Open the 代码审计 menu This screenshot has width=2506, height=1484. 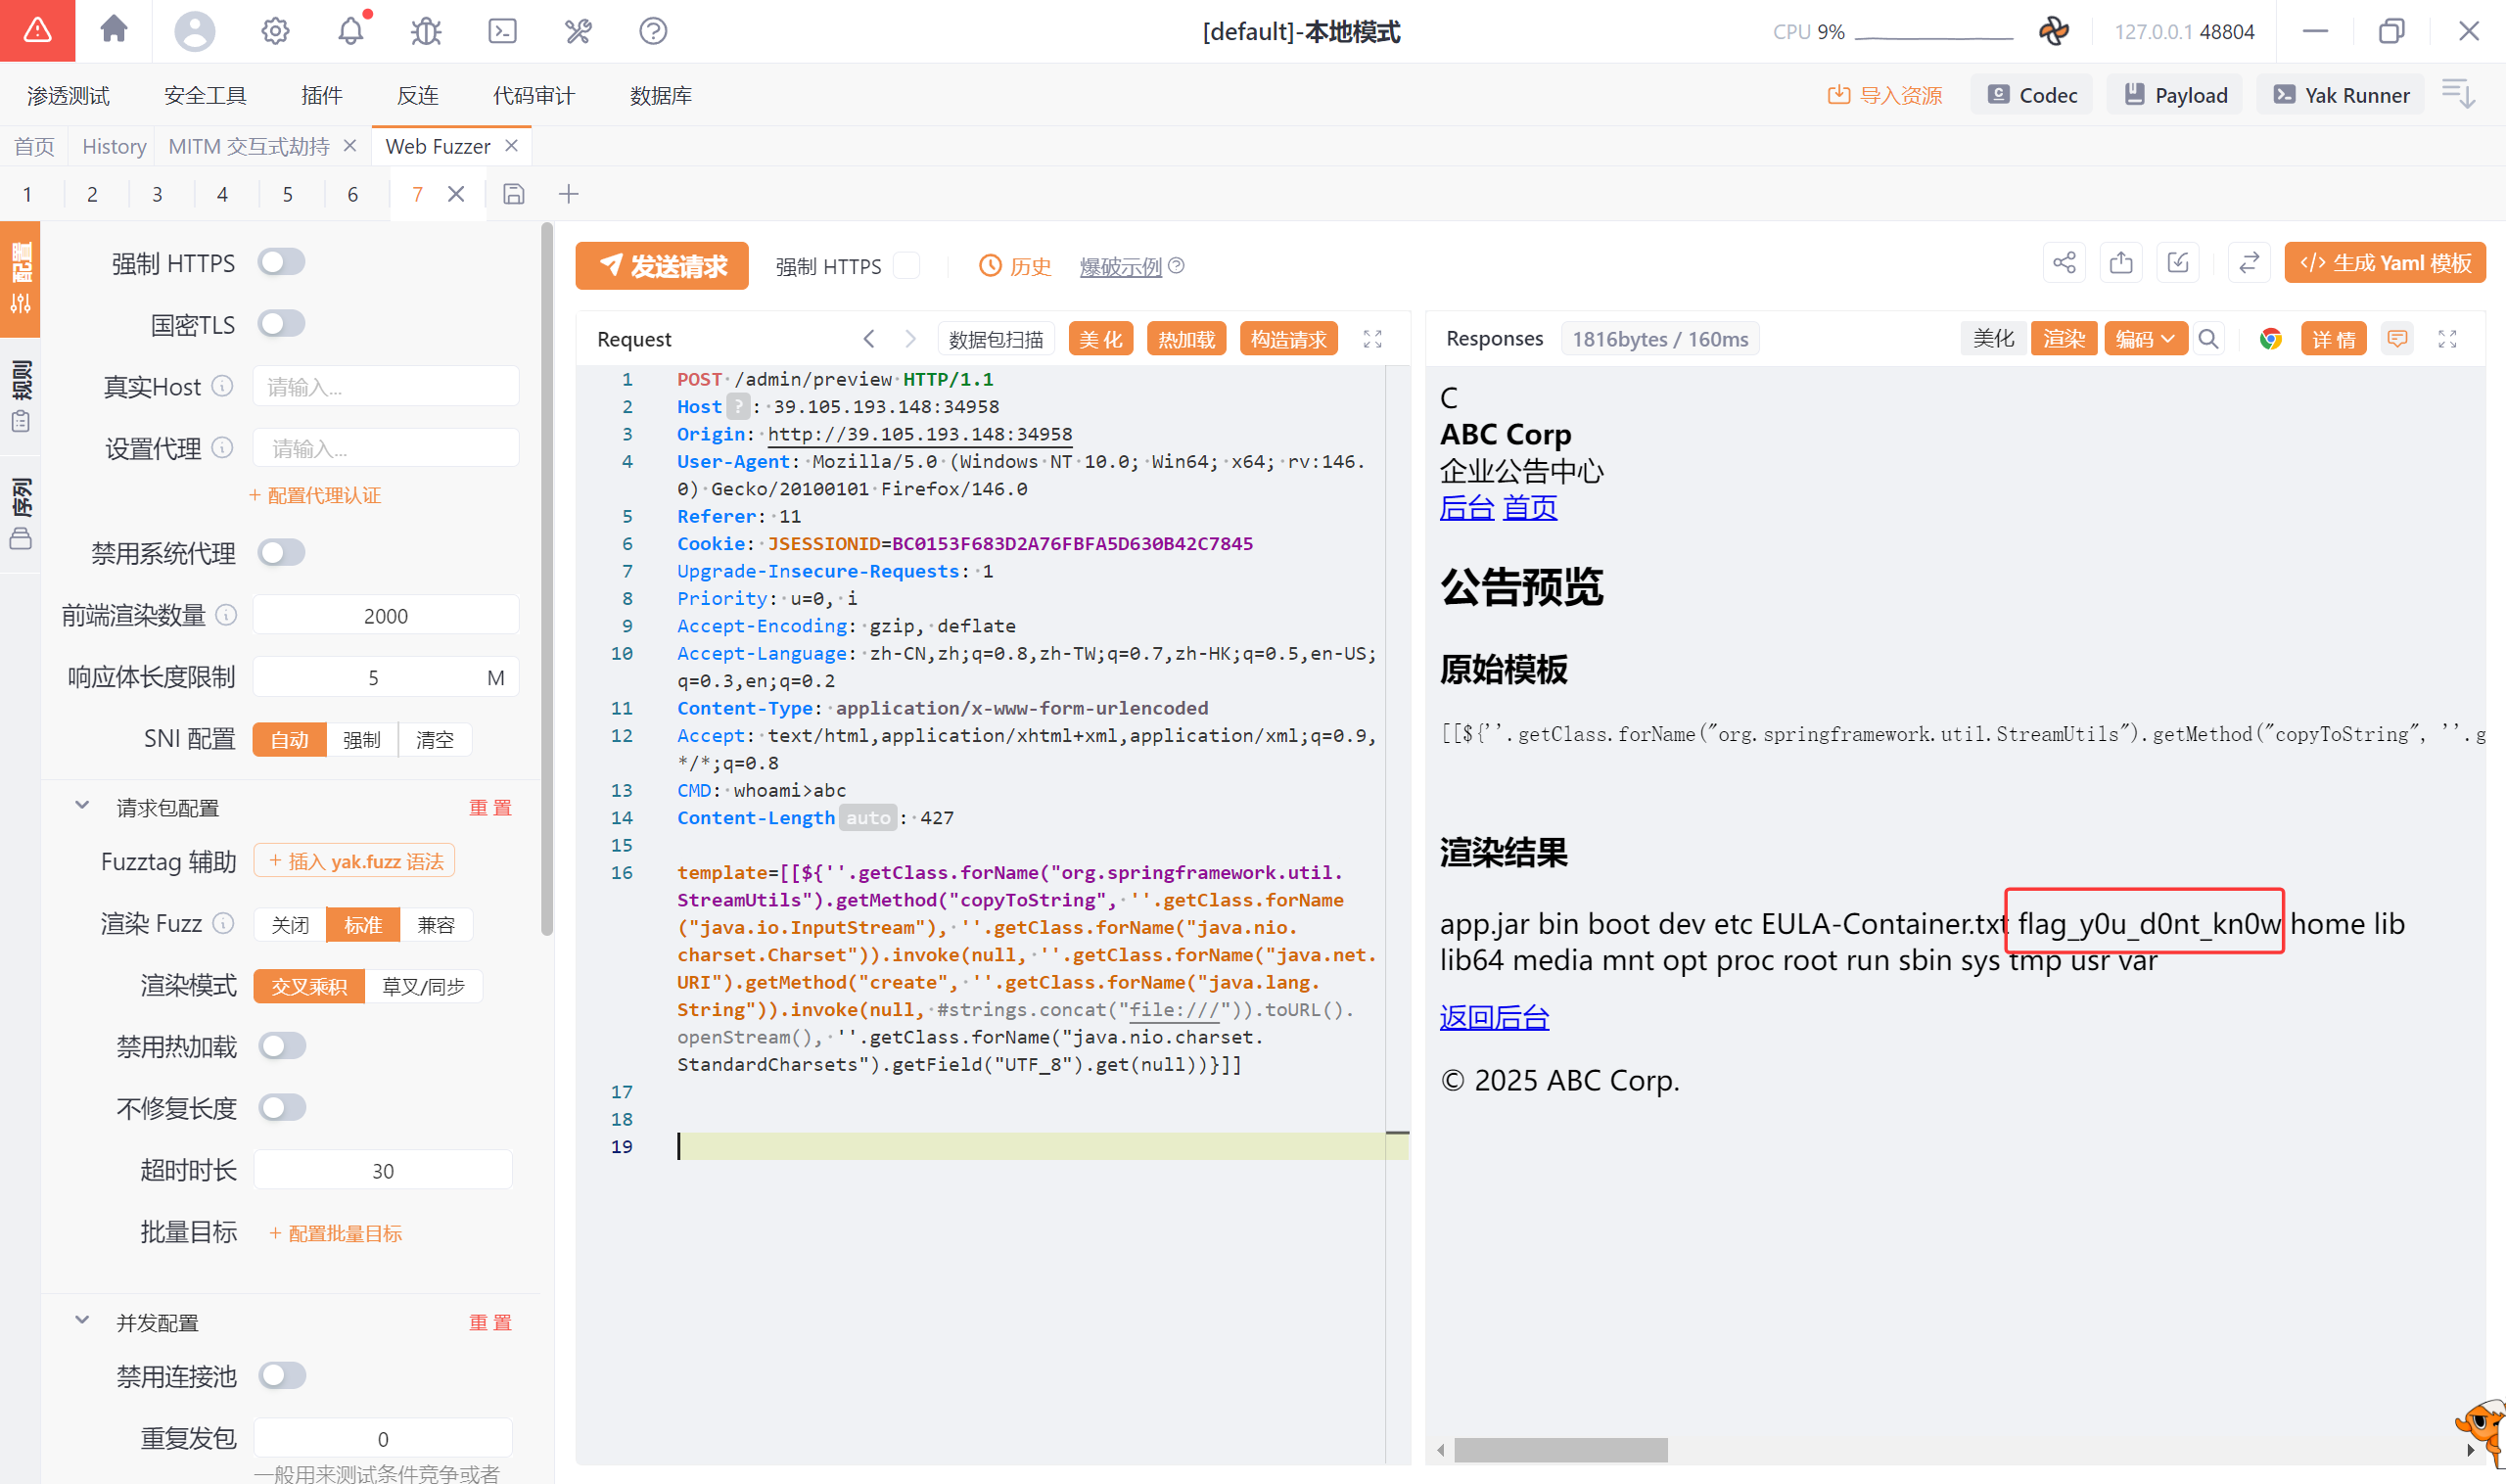(533, 95)
